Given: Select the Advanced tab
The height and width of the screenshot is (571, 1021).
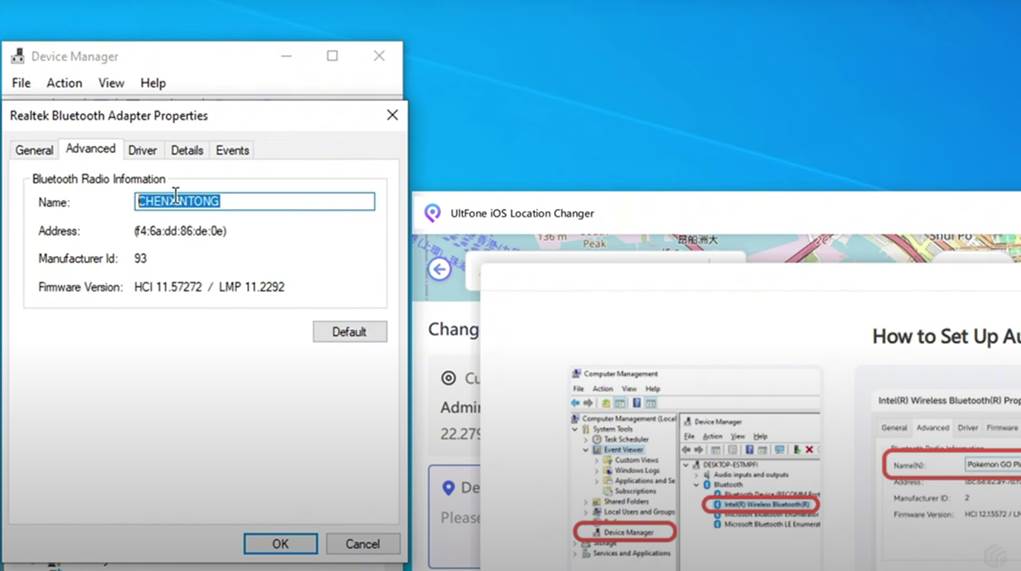Looking at the screenshot, I should (x=91, y=148).
